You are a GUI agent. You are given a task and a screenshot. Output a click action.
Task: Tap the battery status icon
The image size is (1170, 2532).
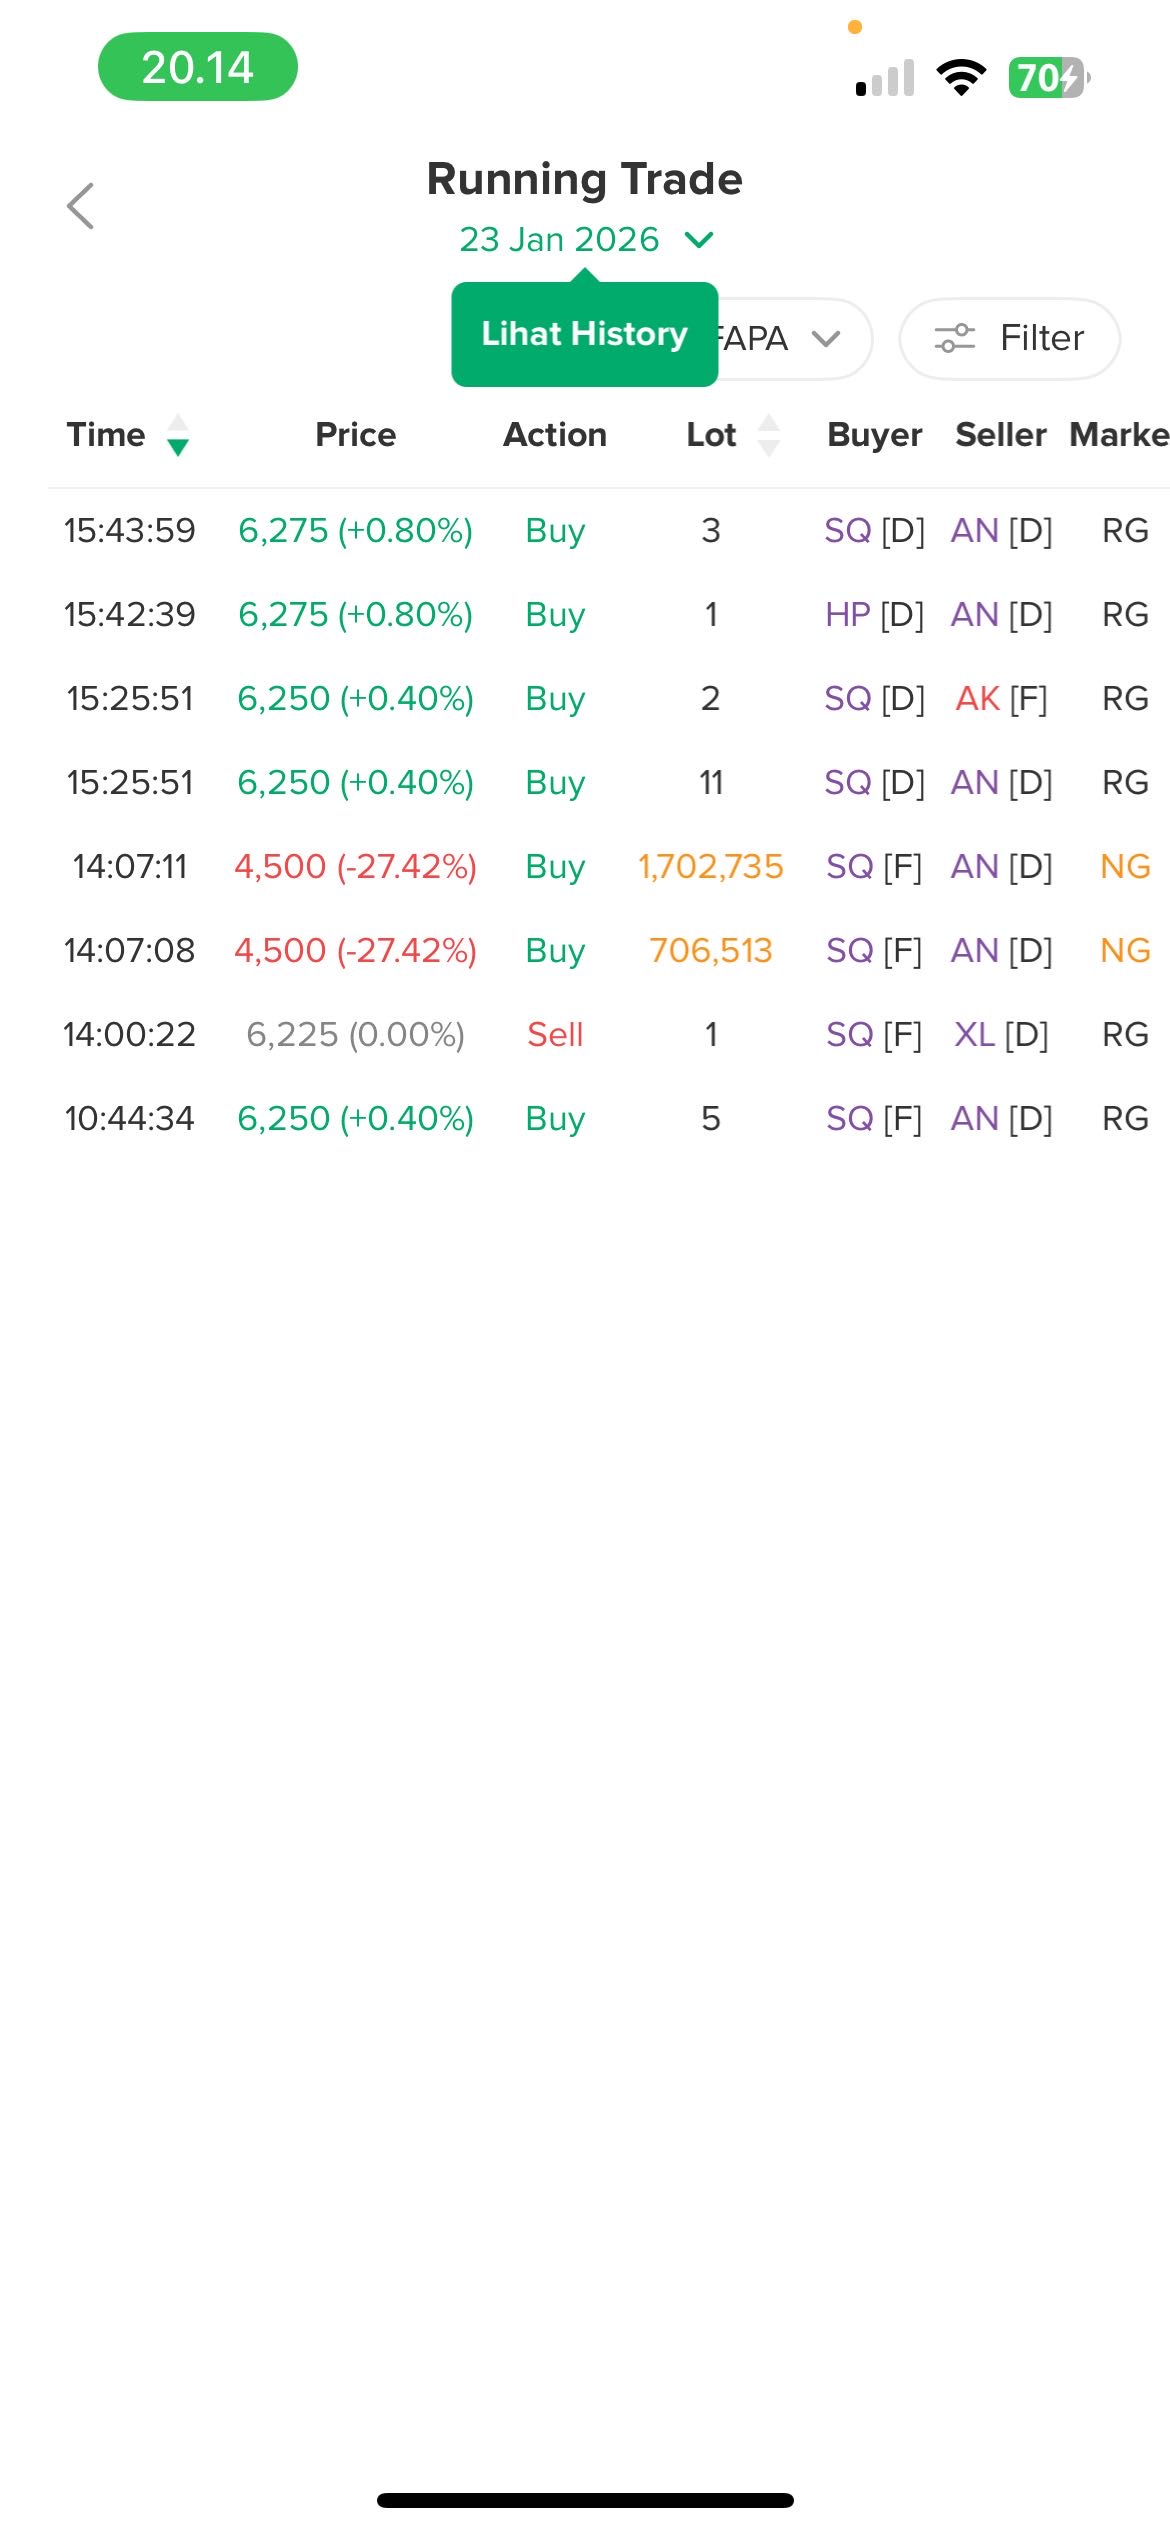click(x=1048, y=77)
